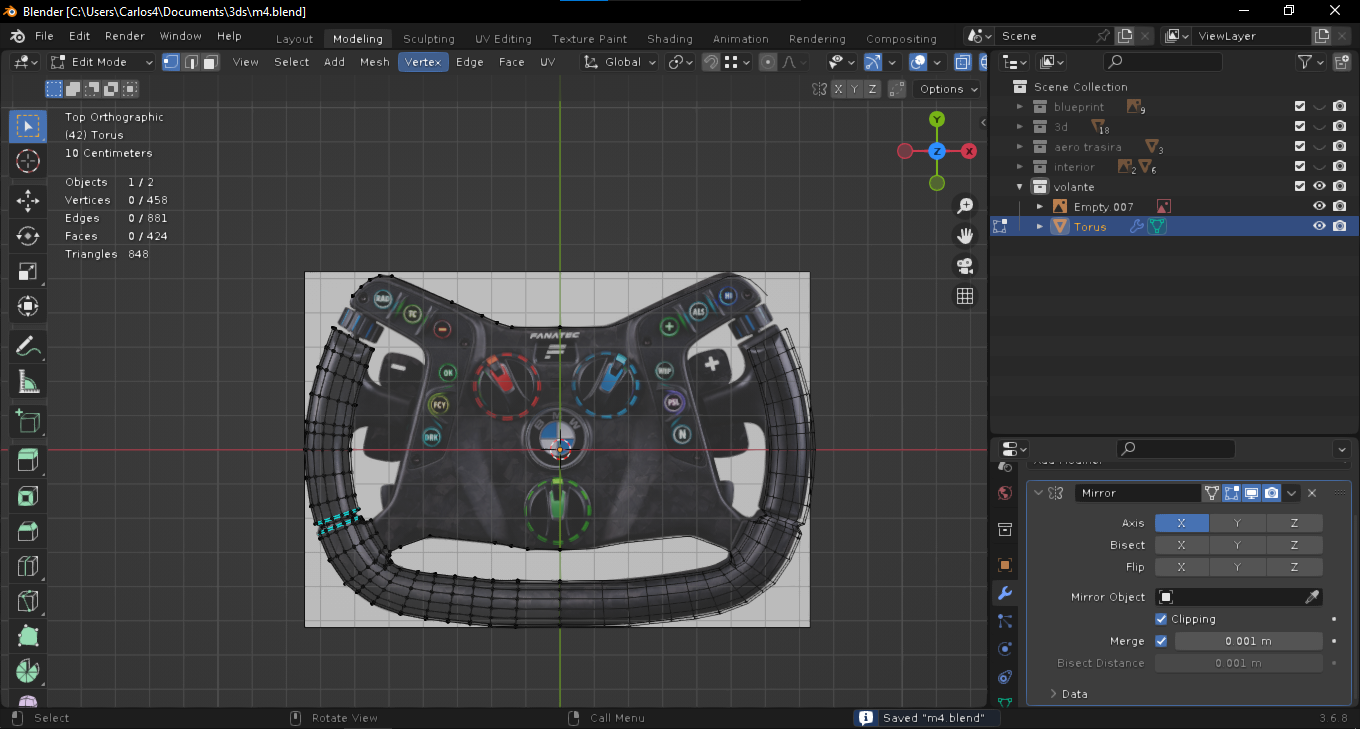Uncheck the Clipping checkbox
The image size is (1360, 729).
point(1161,619)
